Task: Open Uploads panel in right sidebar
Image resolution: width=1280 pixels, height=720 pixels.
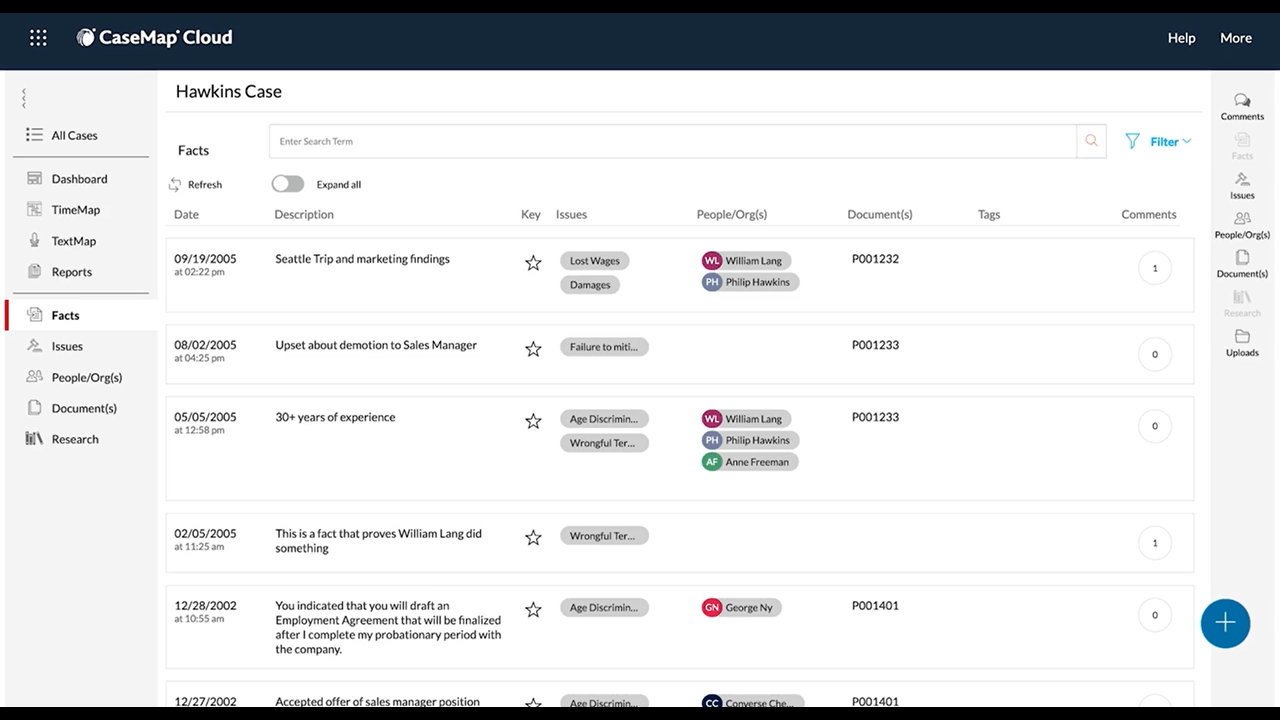Action: 1242,342
